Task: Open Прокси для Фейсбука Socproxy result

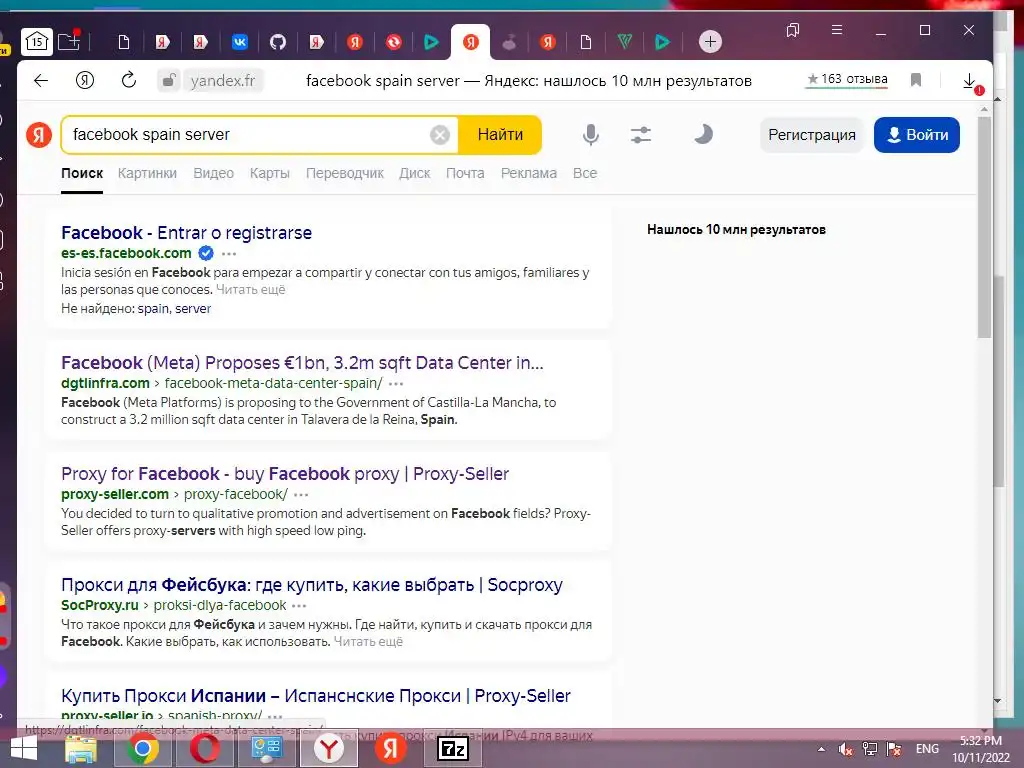Action: point(312,584)
